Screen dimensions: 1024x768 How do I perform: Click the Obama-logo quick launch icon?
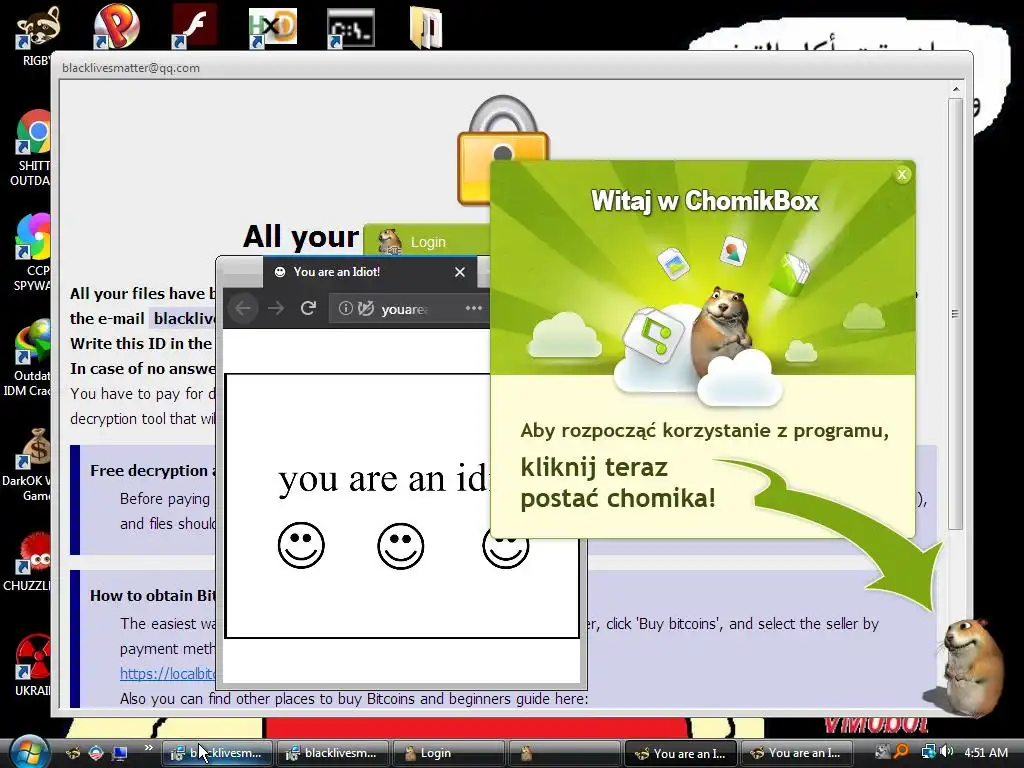(x=96, y=753)
